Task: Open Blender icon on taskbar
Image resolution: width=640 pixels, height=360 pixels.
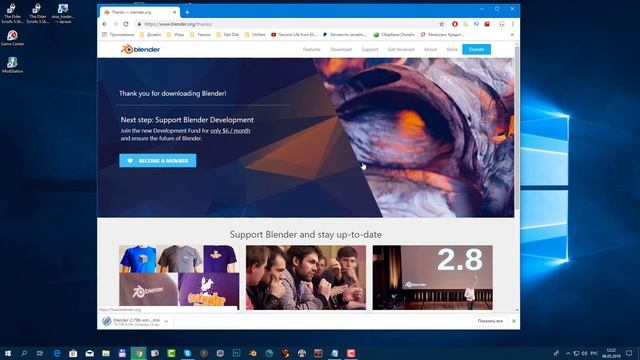Action: coord(253,353)
